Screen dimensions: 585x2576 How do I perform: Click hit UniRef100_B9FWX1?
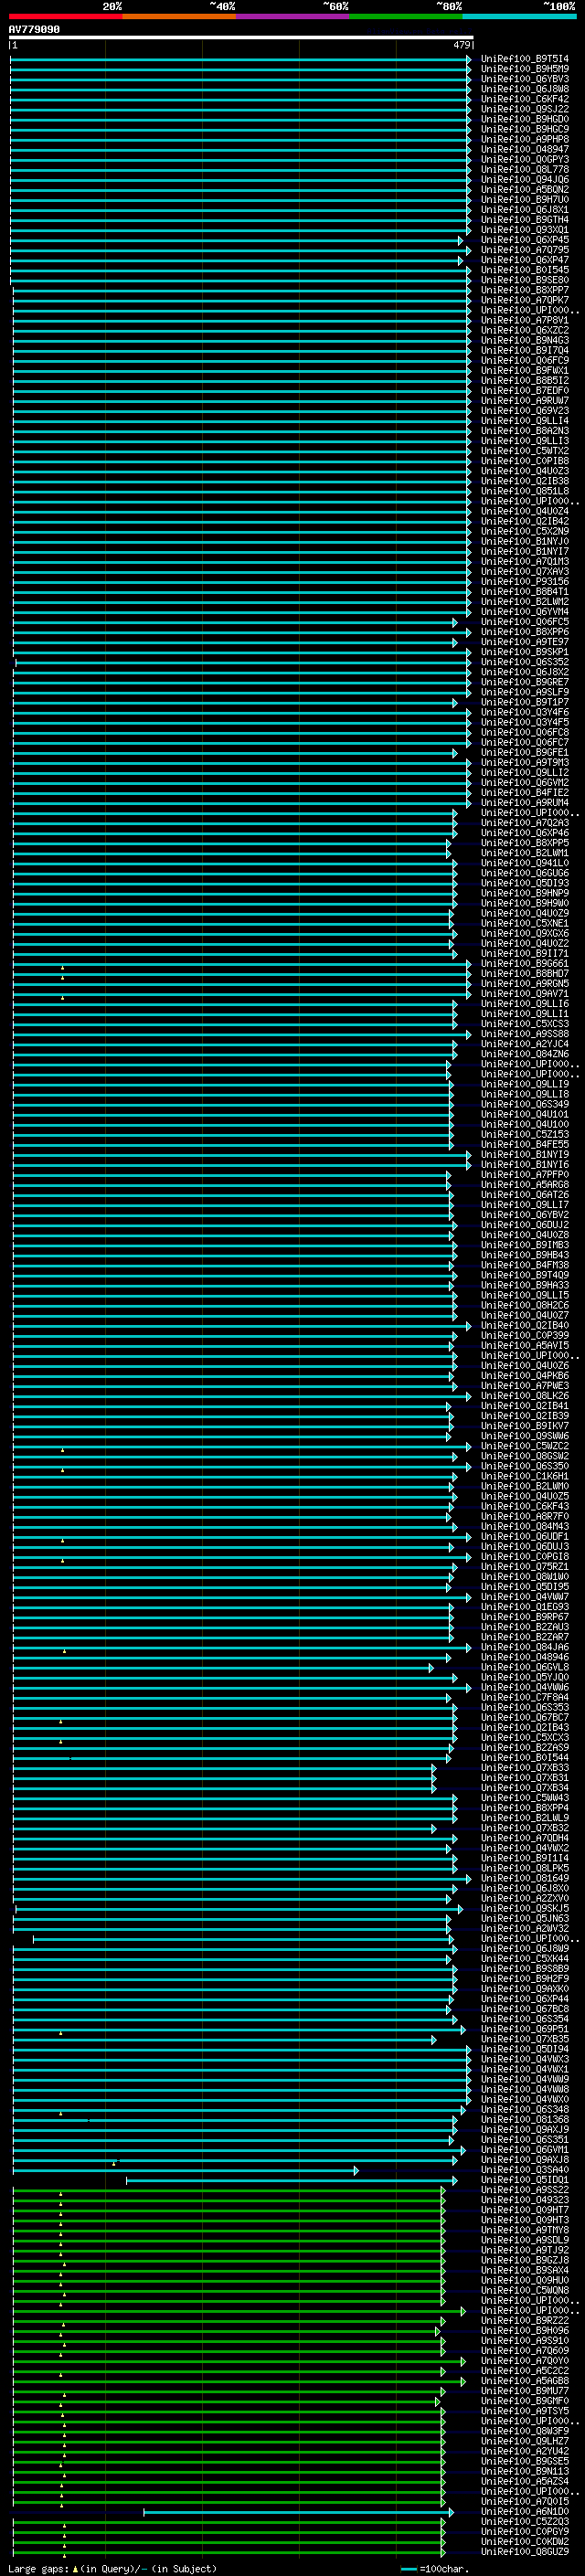[x=524, y=371]
